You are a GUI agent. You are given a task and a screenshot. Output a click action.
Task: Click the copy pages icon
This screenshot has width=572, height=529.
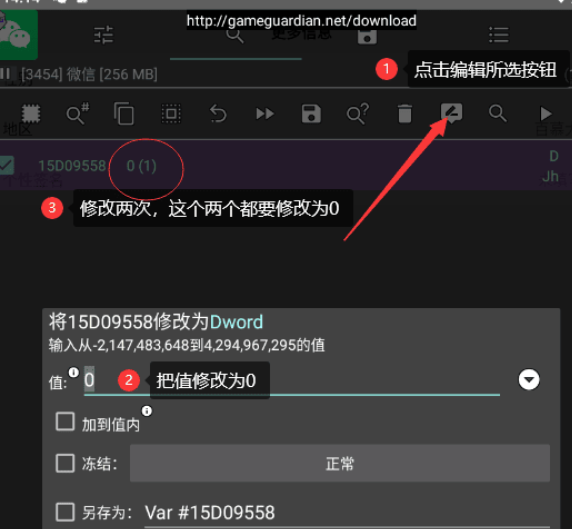(124, 113)
